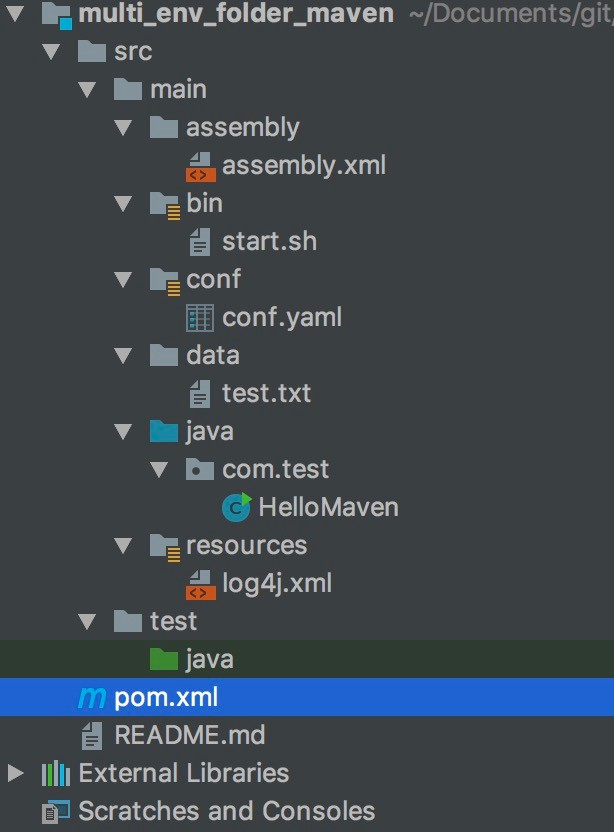Collapse the main folder
The width and height of the screenshot is (614, 832).
click(x=87, y=88)
